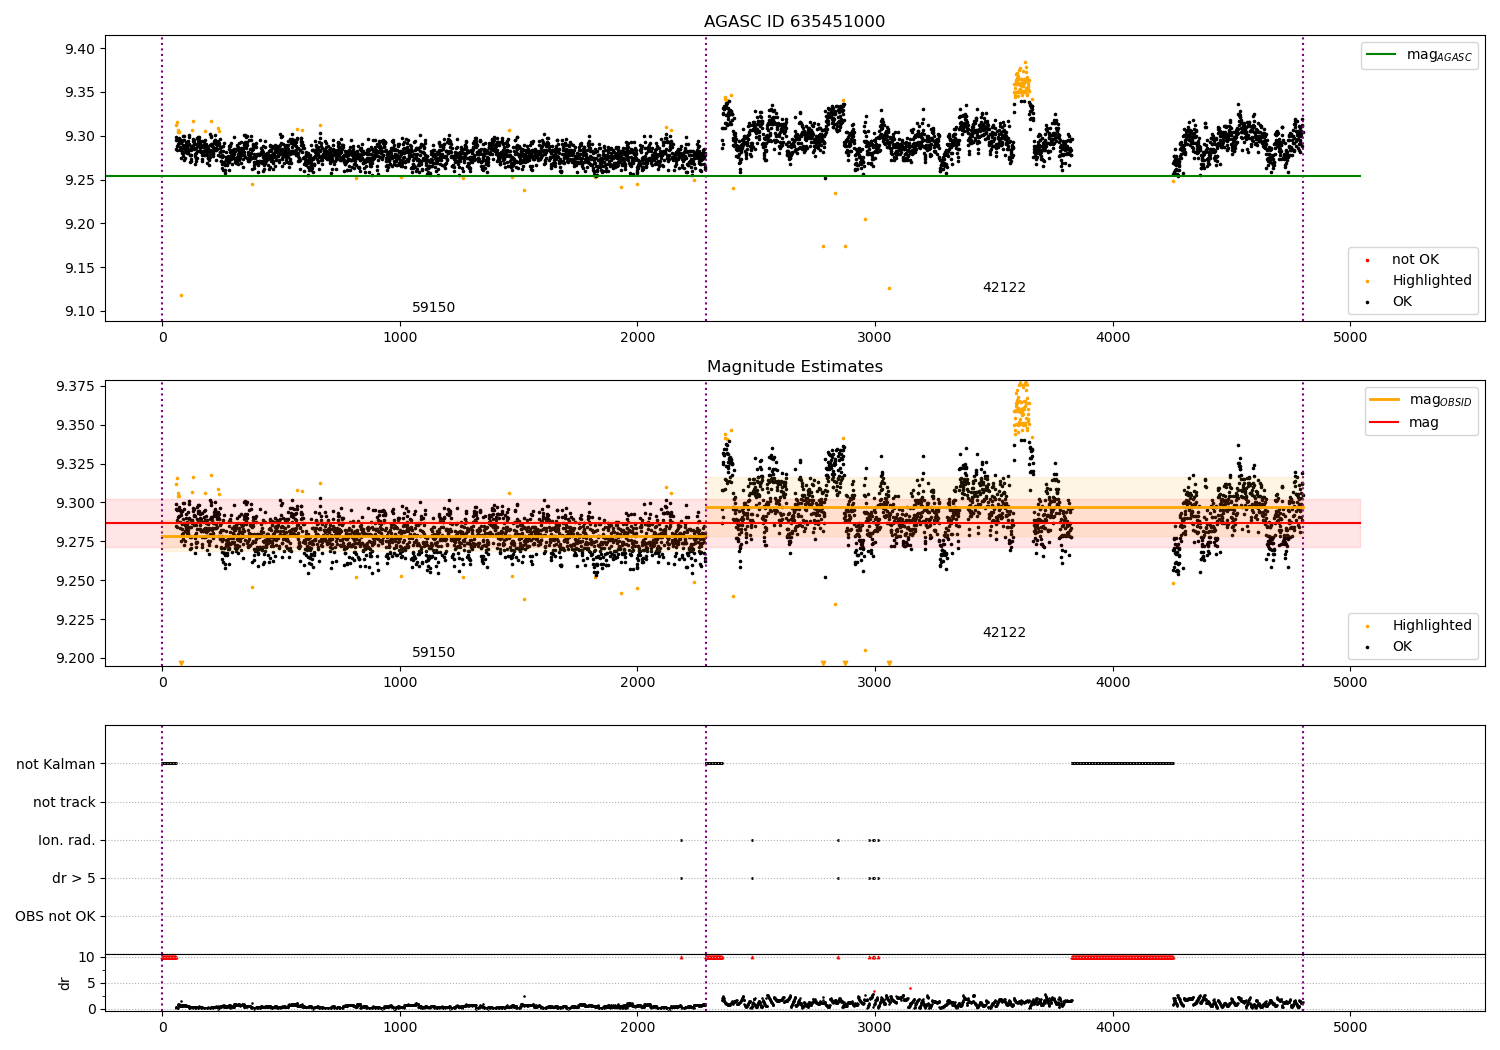This screenshot has width=1500, height=1050.
Task: Click the green line sample in mag AGASC legend
Action: coord(1382,55)
